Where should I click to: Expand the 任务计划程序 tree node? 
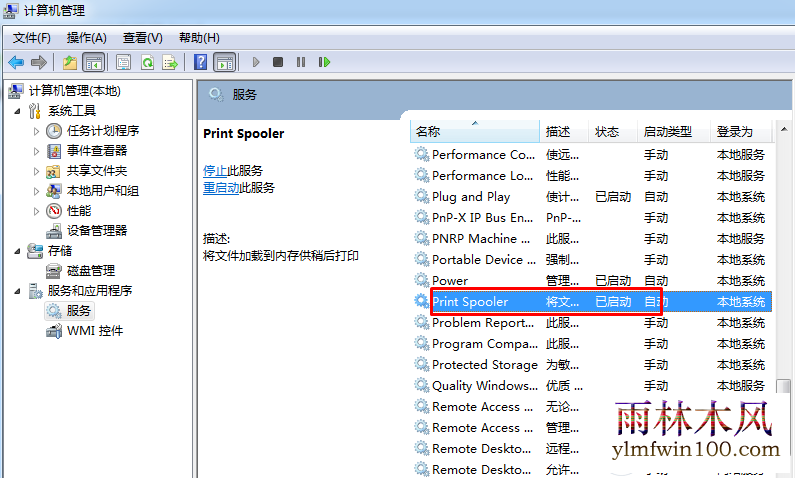pyautogui.click(x=36, y=131)
